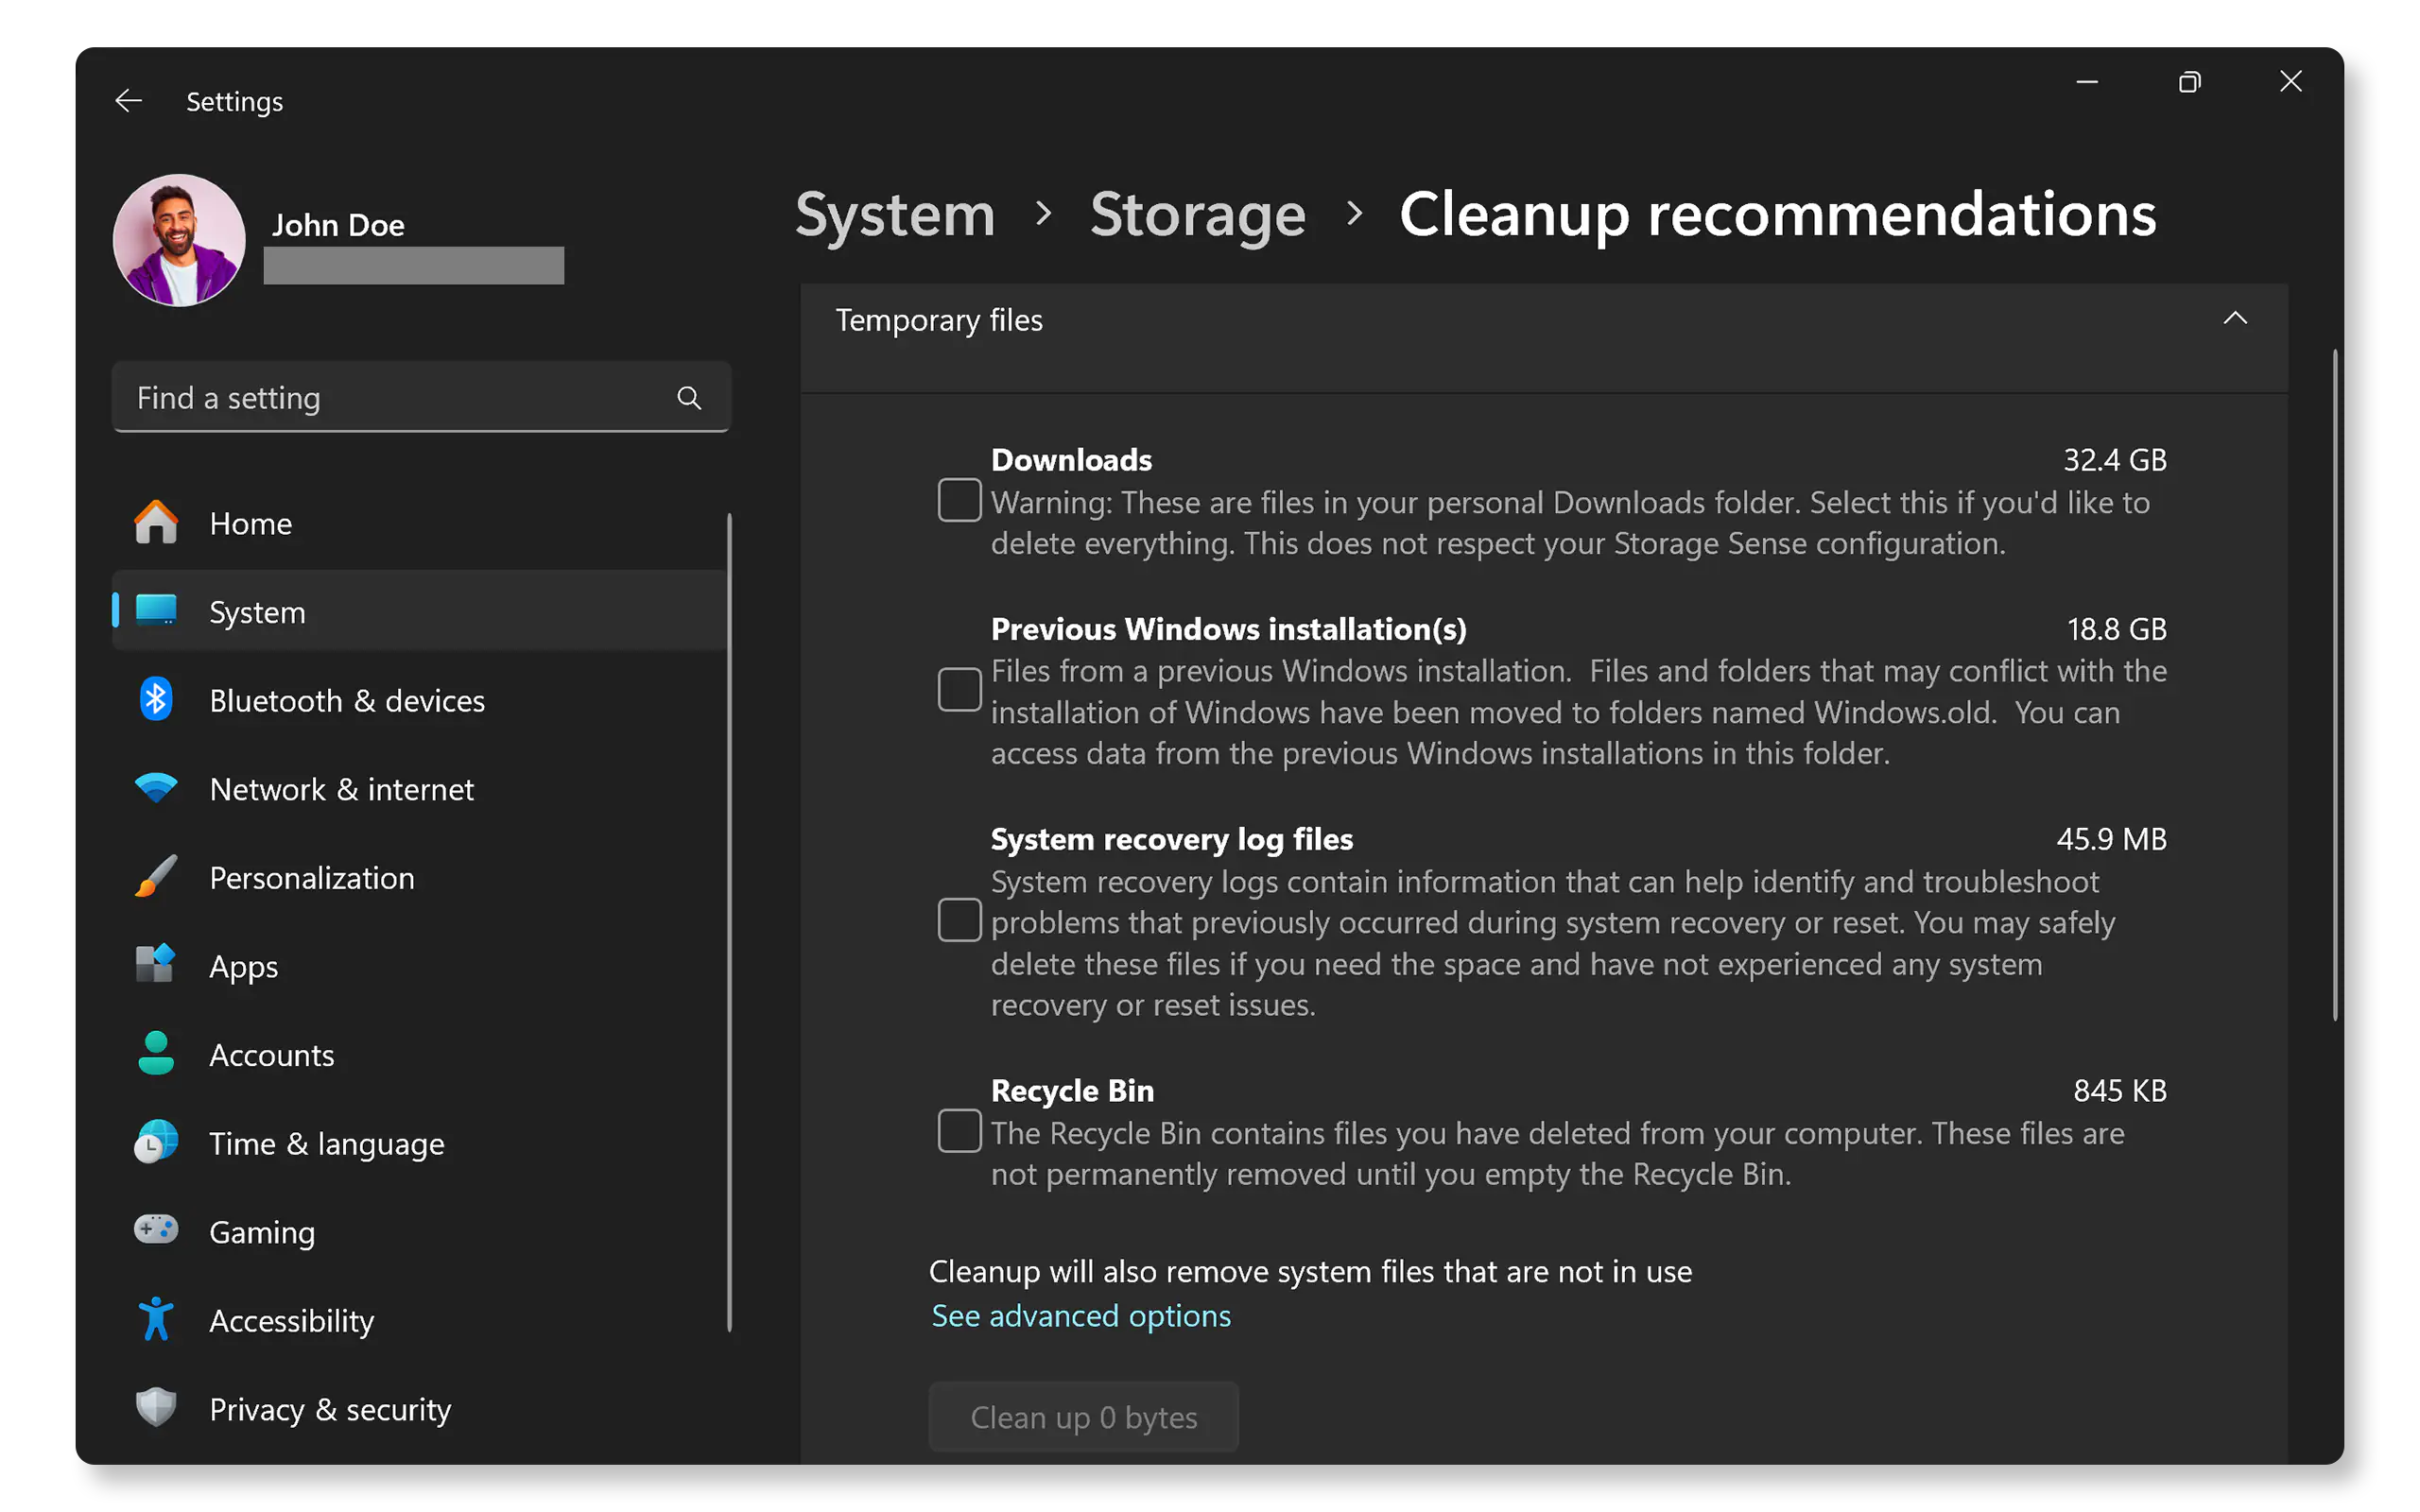
Task: Click the Find a setting search field
Action: [421, 397]
